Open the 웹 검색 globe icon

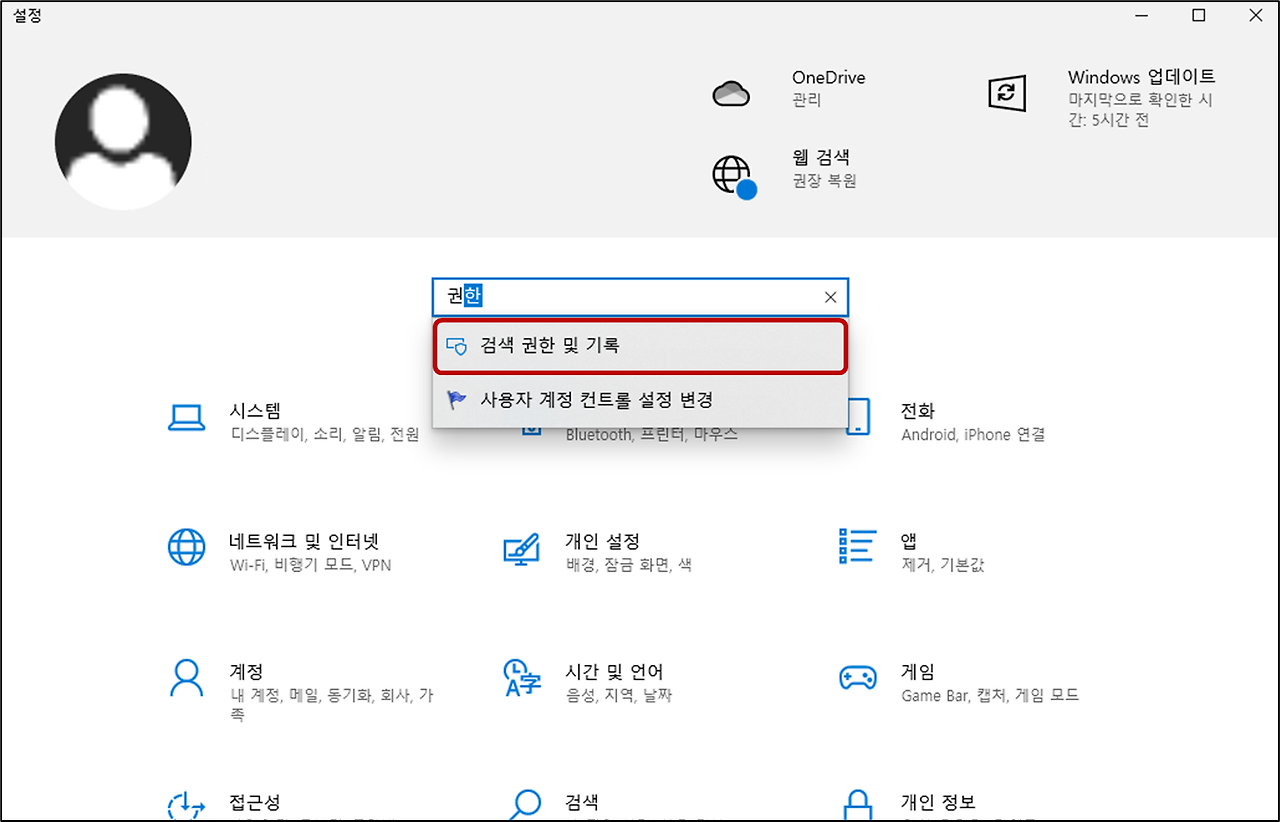coord(733,176)
